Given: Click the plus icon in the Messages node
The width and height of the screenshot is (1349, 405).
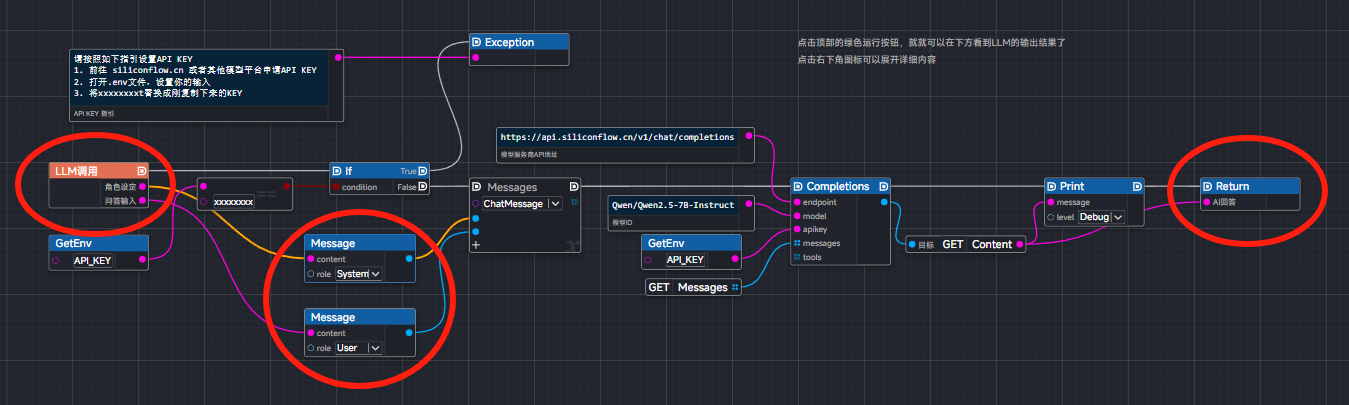Looking at the screenshot, I should (476, 245).
